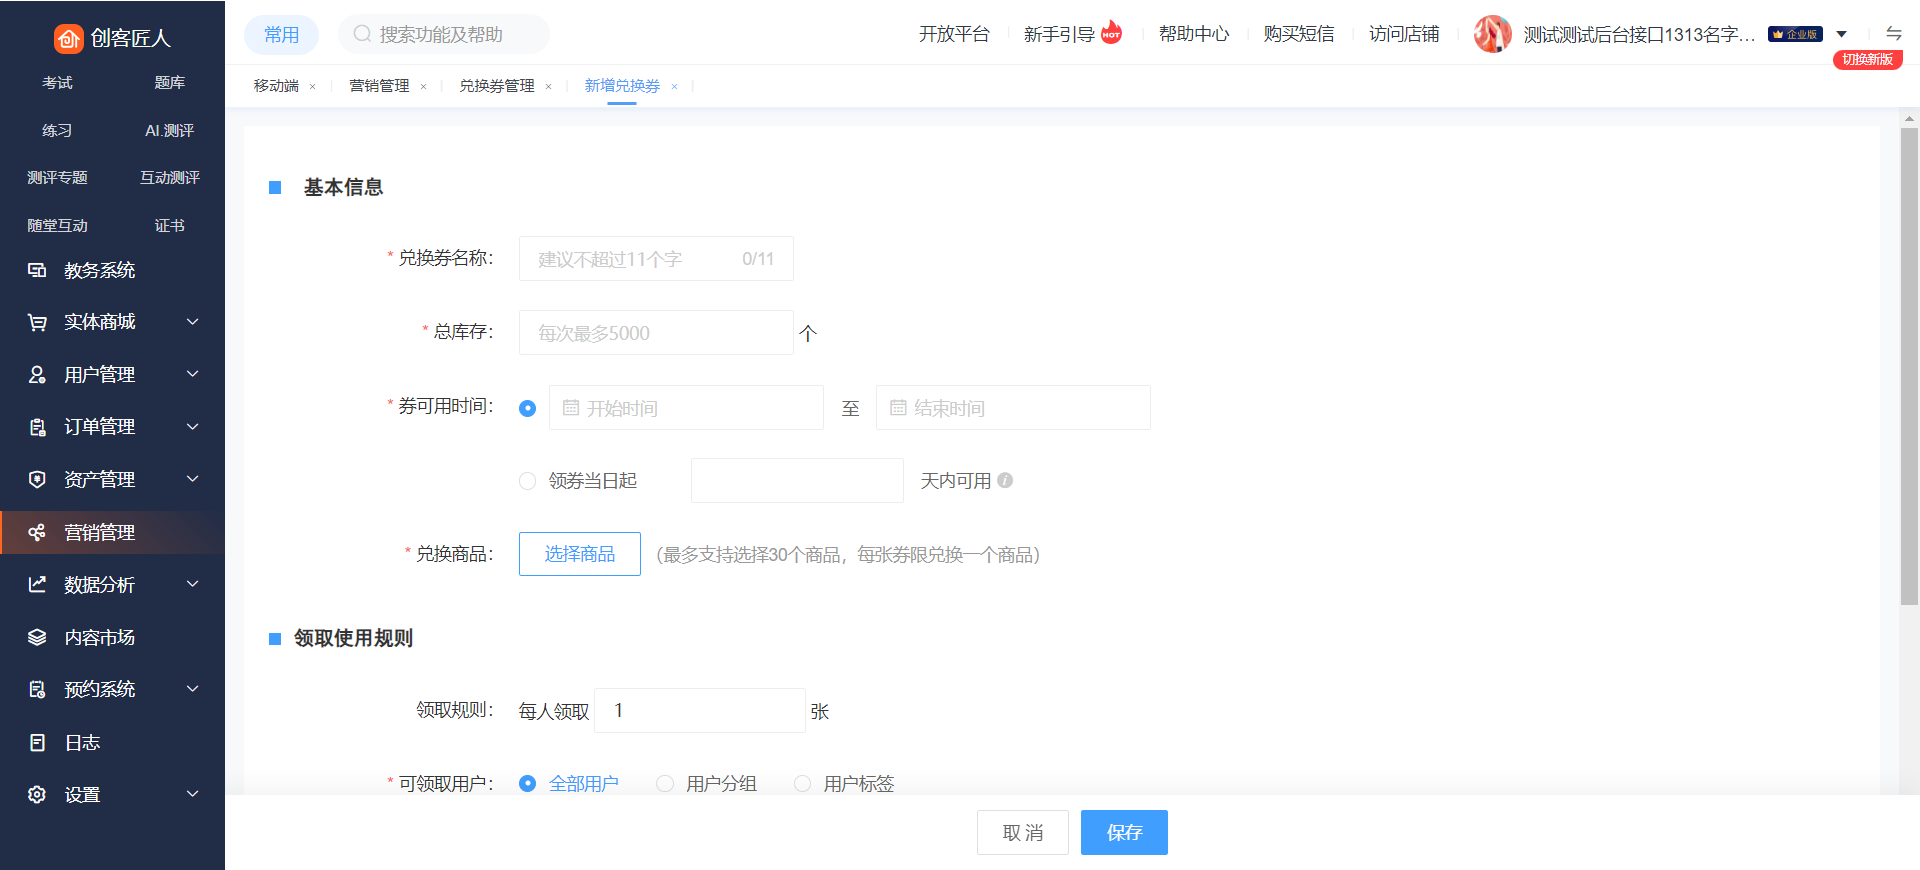1920x870 pixels.
Task: Close the 新增兑换券 tab
Action: point(675,87)
